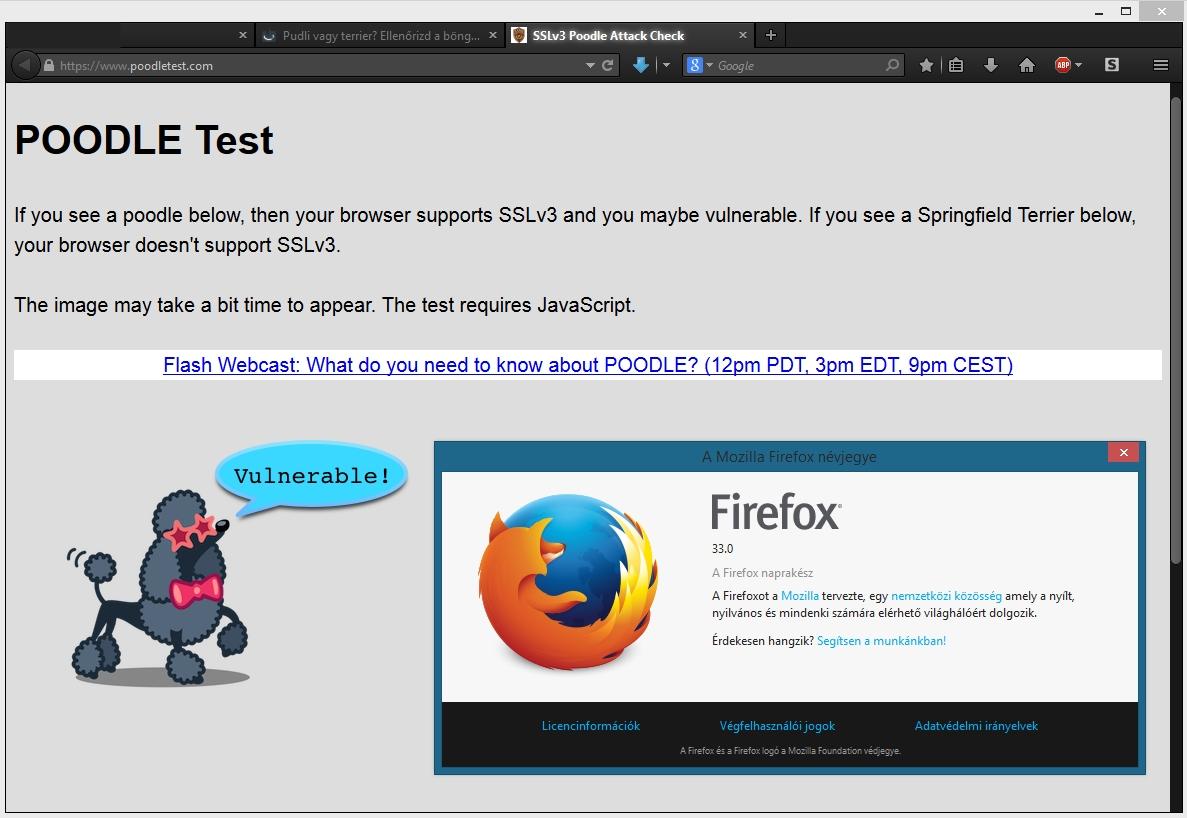
Task: Click 'A Firefox naprakész' status text
Action: point(762,573)
